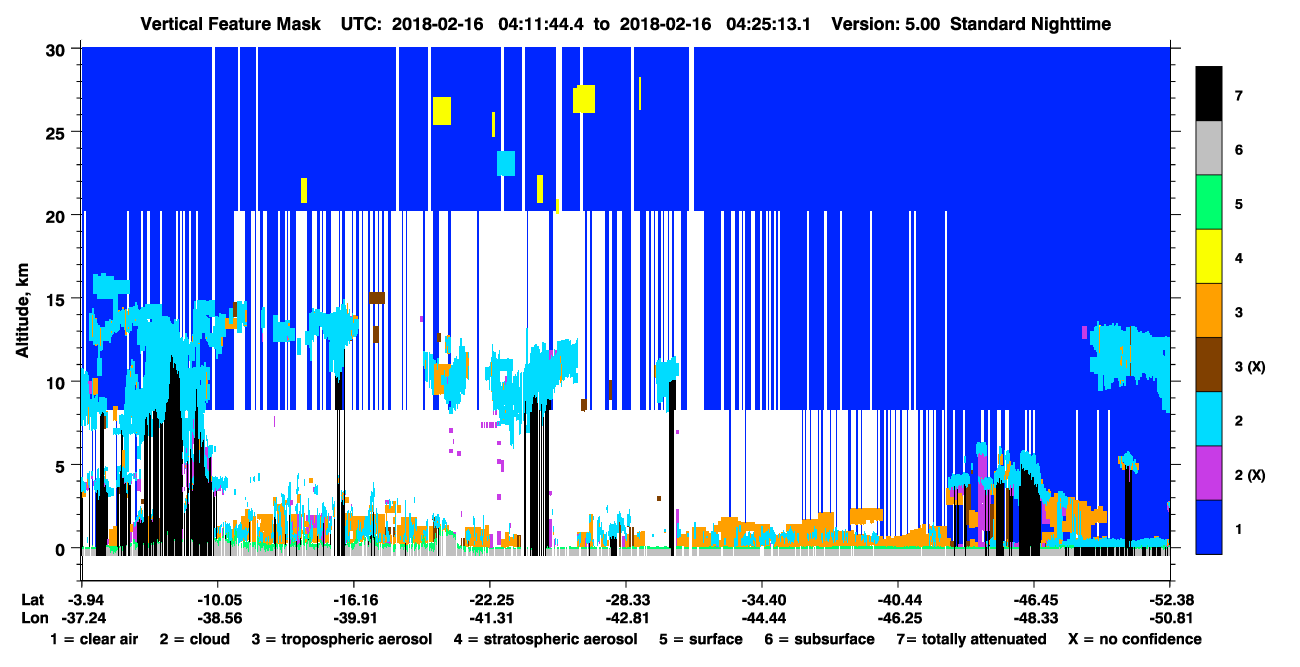This screenshot has width=1300, height=667.
Task: Click the 'Altitude, km' axis label
Action: (22, 310)
